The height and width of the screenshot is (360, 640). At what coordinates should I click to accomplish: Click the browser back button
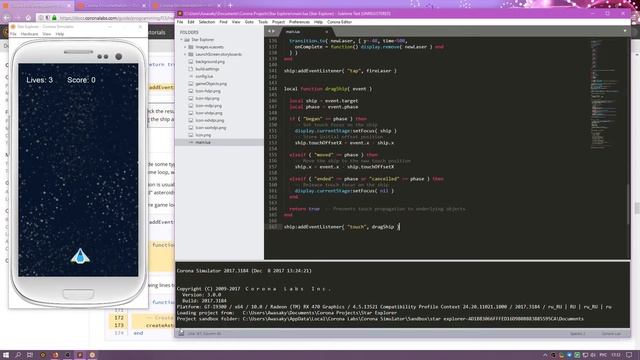(7, 18)
